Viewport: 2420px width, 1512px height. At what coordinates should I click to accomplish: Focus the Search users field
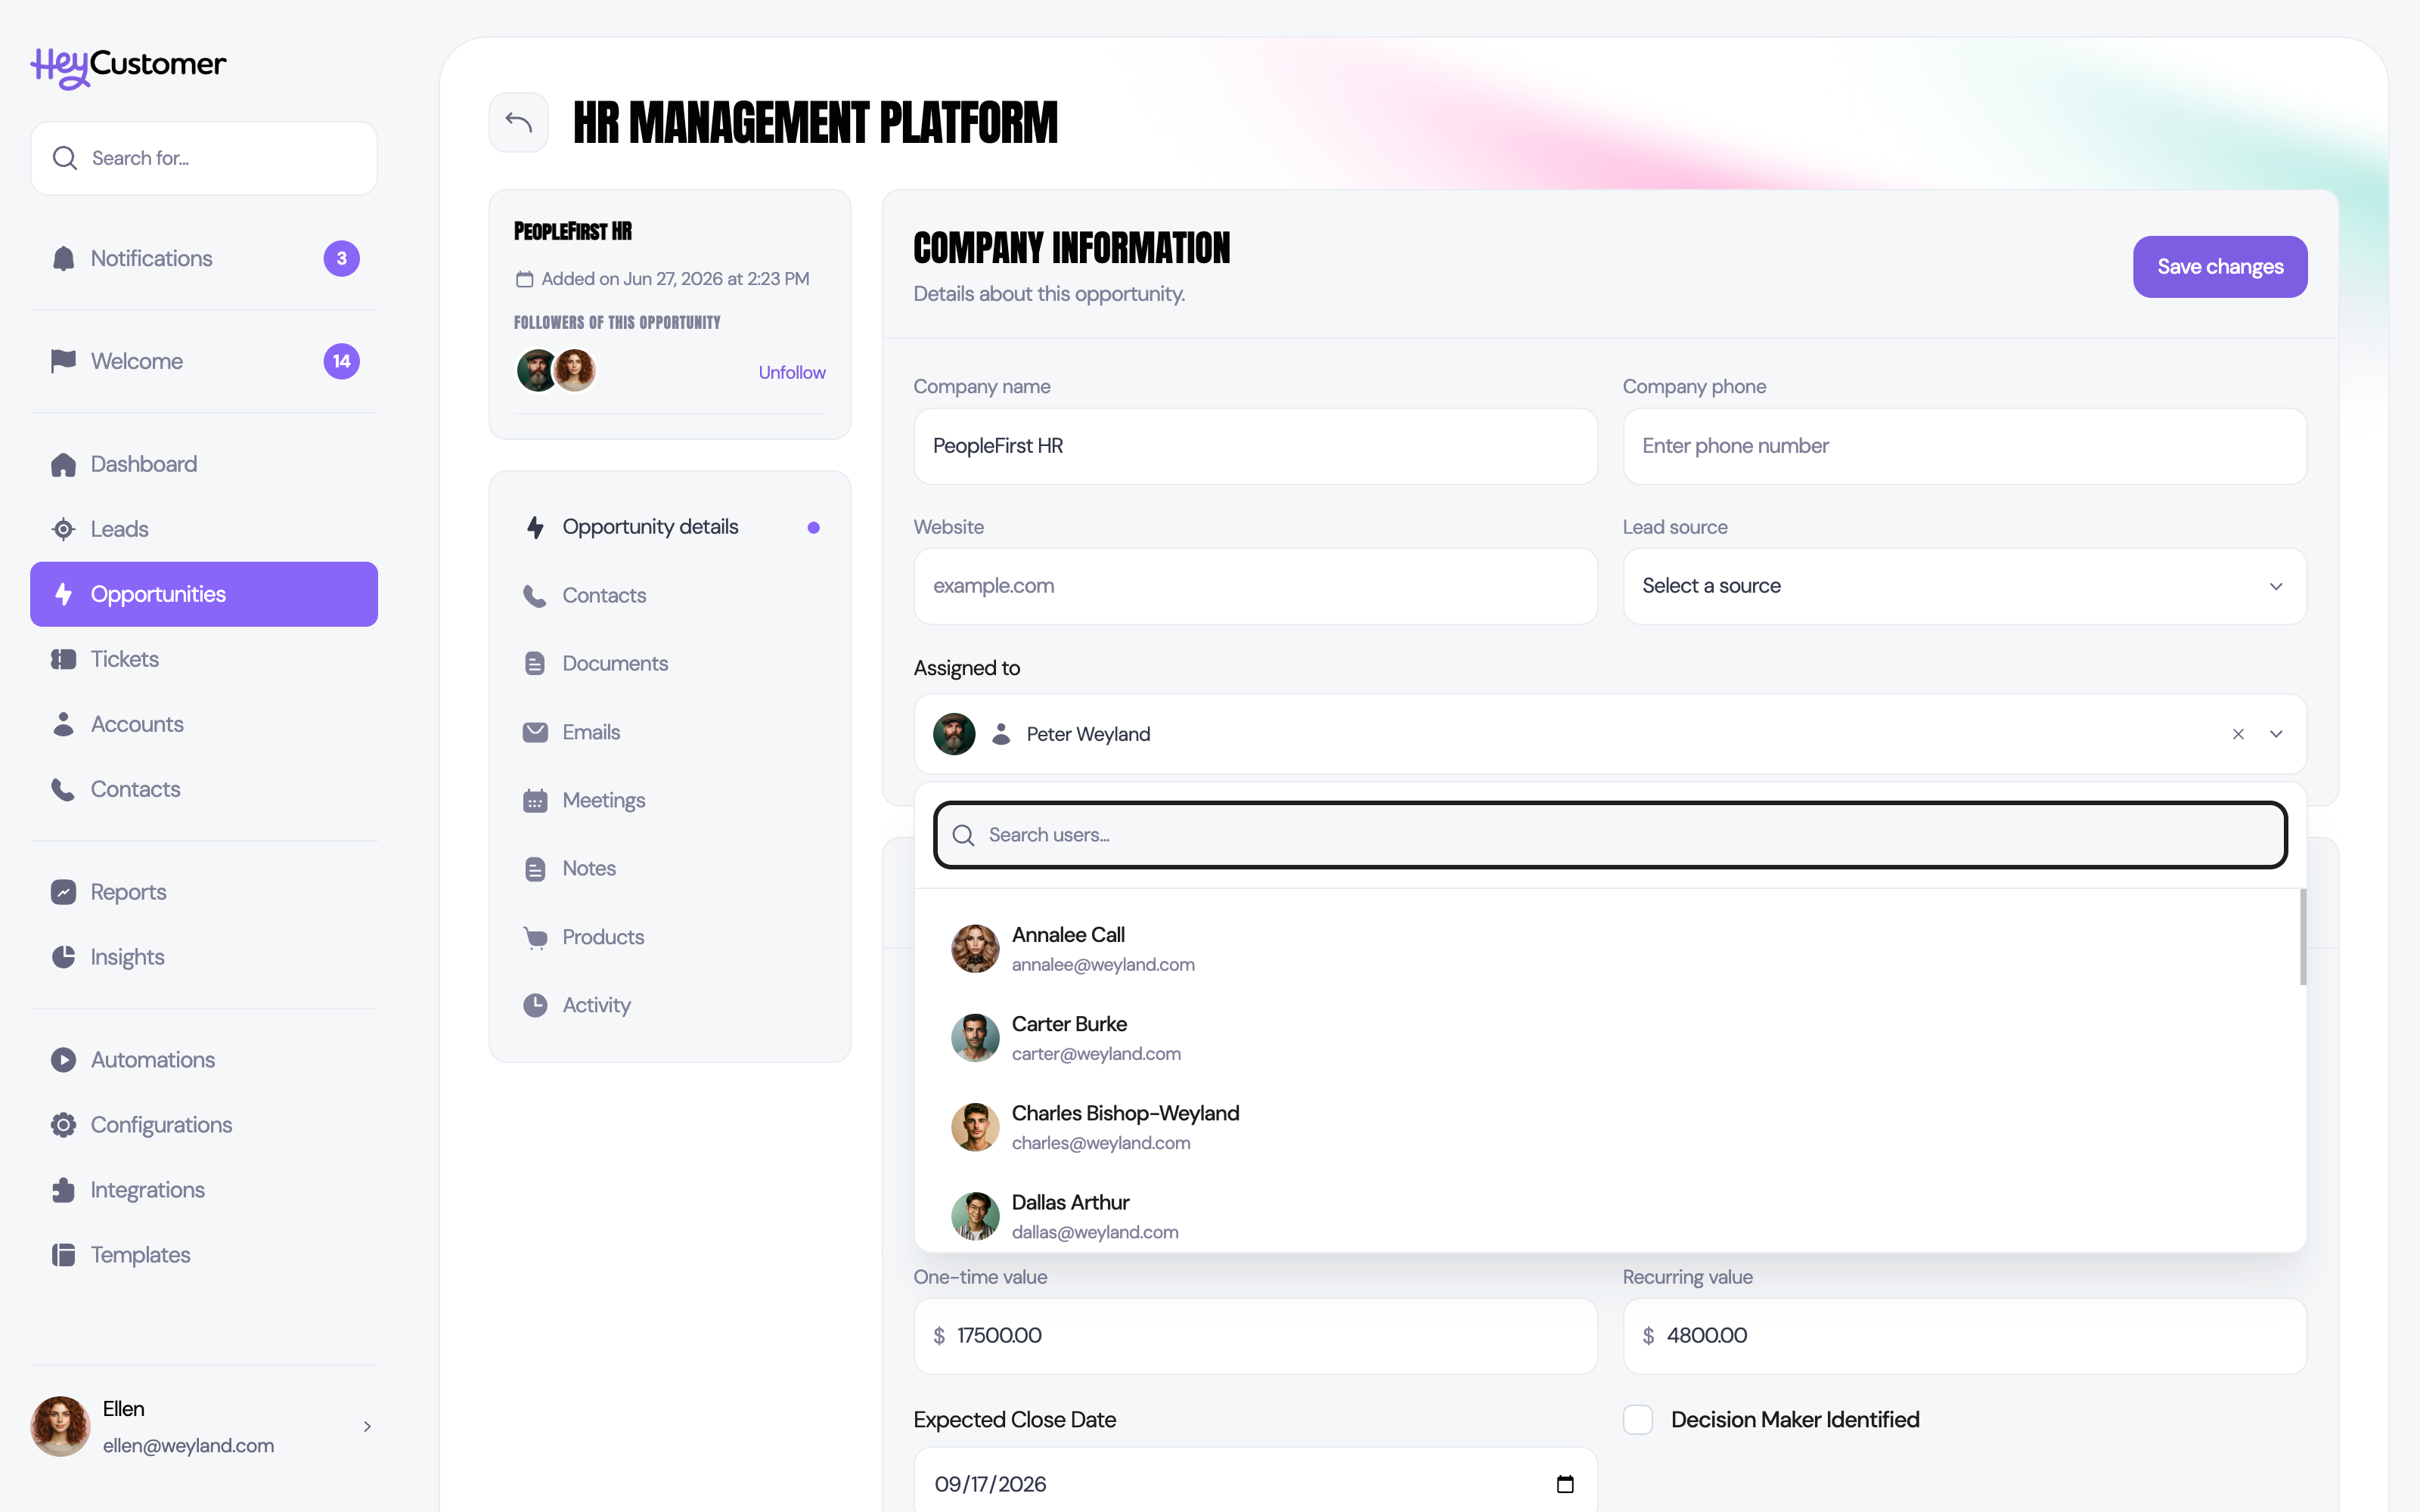click(1610, 835)
